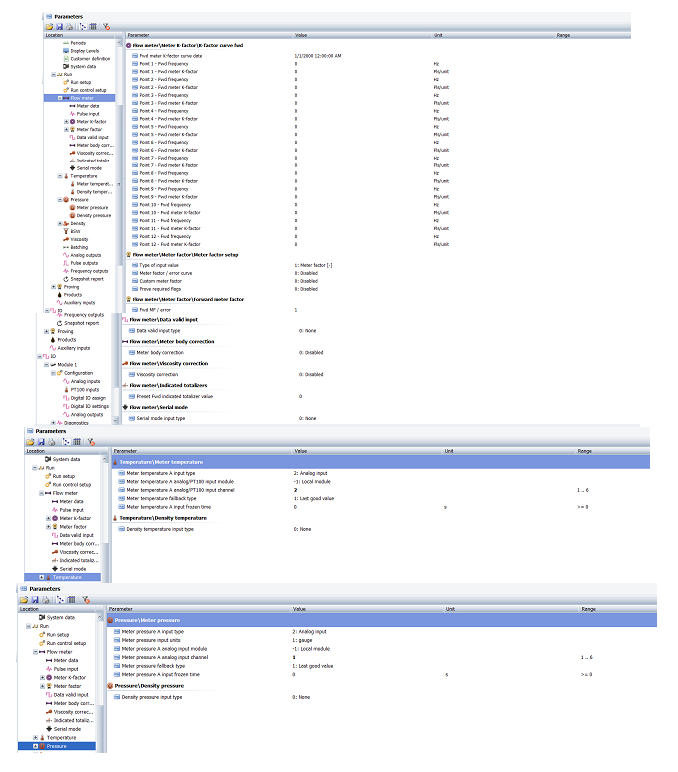The width and height of the screenshot is (678, 772).
Task: Click '1: Meter factor [-]' value of Type of input
Action: [x=314, y=265]
